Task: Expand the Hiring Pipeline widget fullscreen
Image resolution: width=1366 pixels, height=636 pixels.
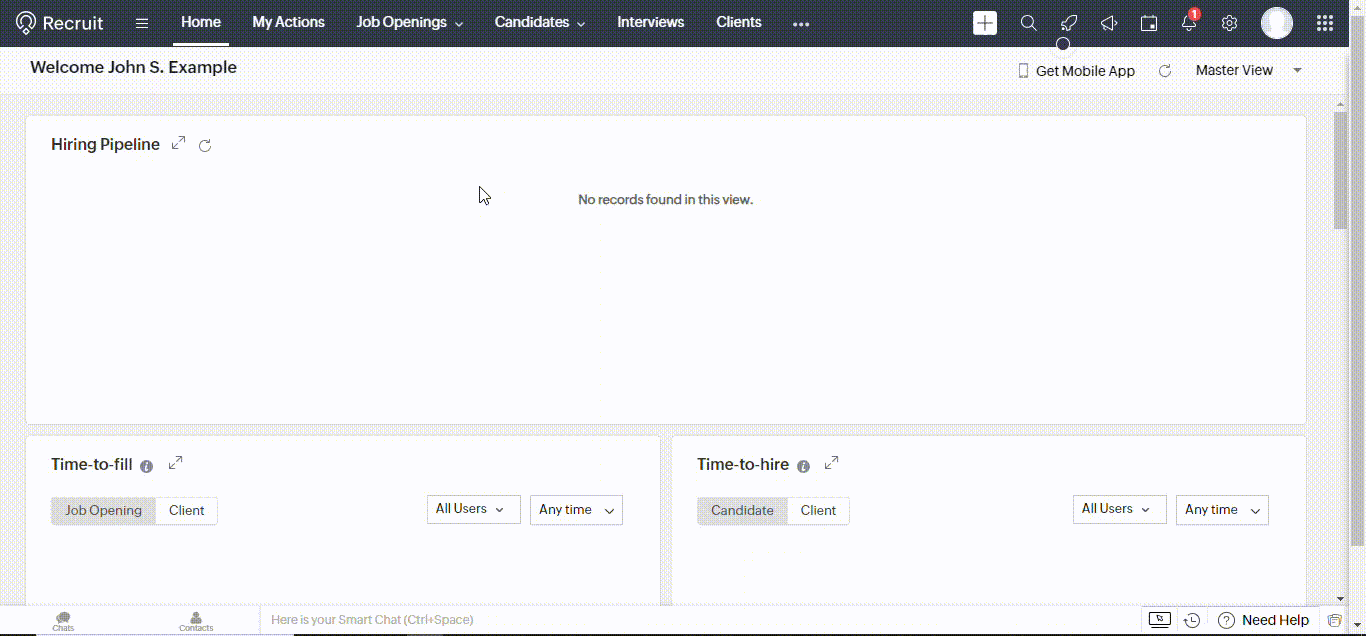Action: (x=179, y=143)
